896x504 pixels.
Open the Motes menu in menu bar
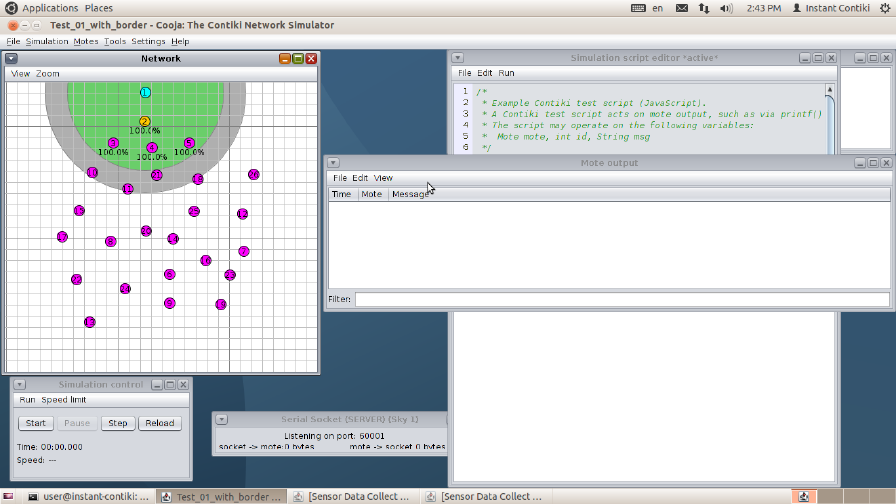click(x=86, y=42)
